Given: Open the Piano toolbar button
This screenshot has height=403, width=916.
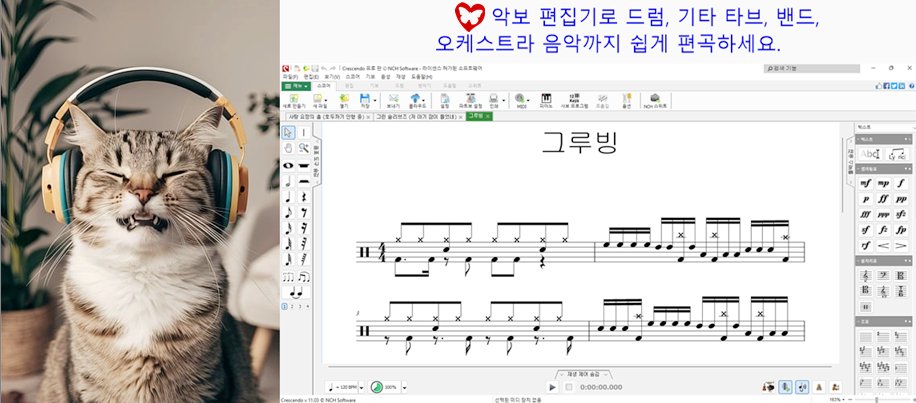Looking at the screenshot, I should (x=546, y=101).
